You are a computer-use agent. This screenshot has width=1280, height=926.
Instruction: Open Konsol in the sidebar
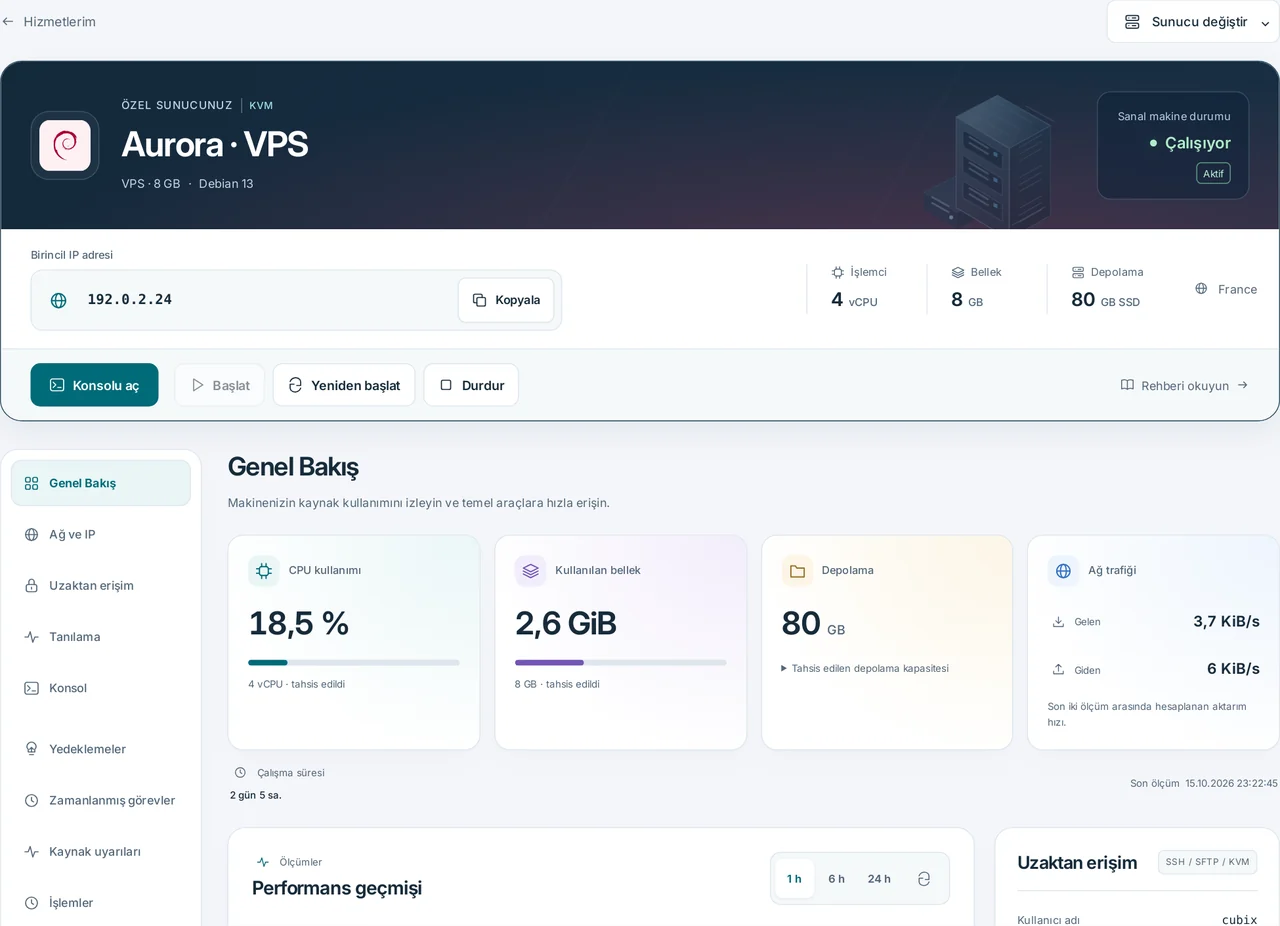tap(101, 688)
